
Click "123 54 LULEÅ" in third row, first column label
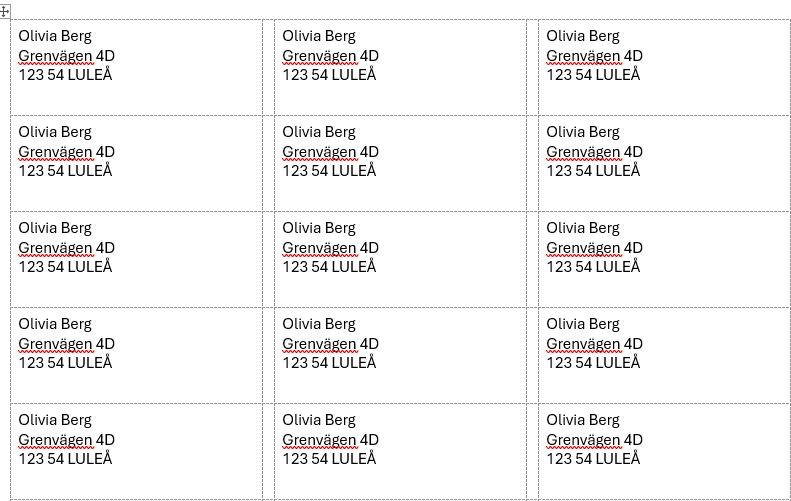pyautogui.click(x=65, y=267)
